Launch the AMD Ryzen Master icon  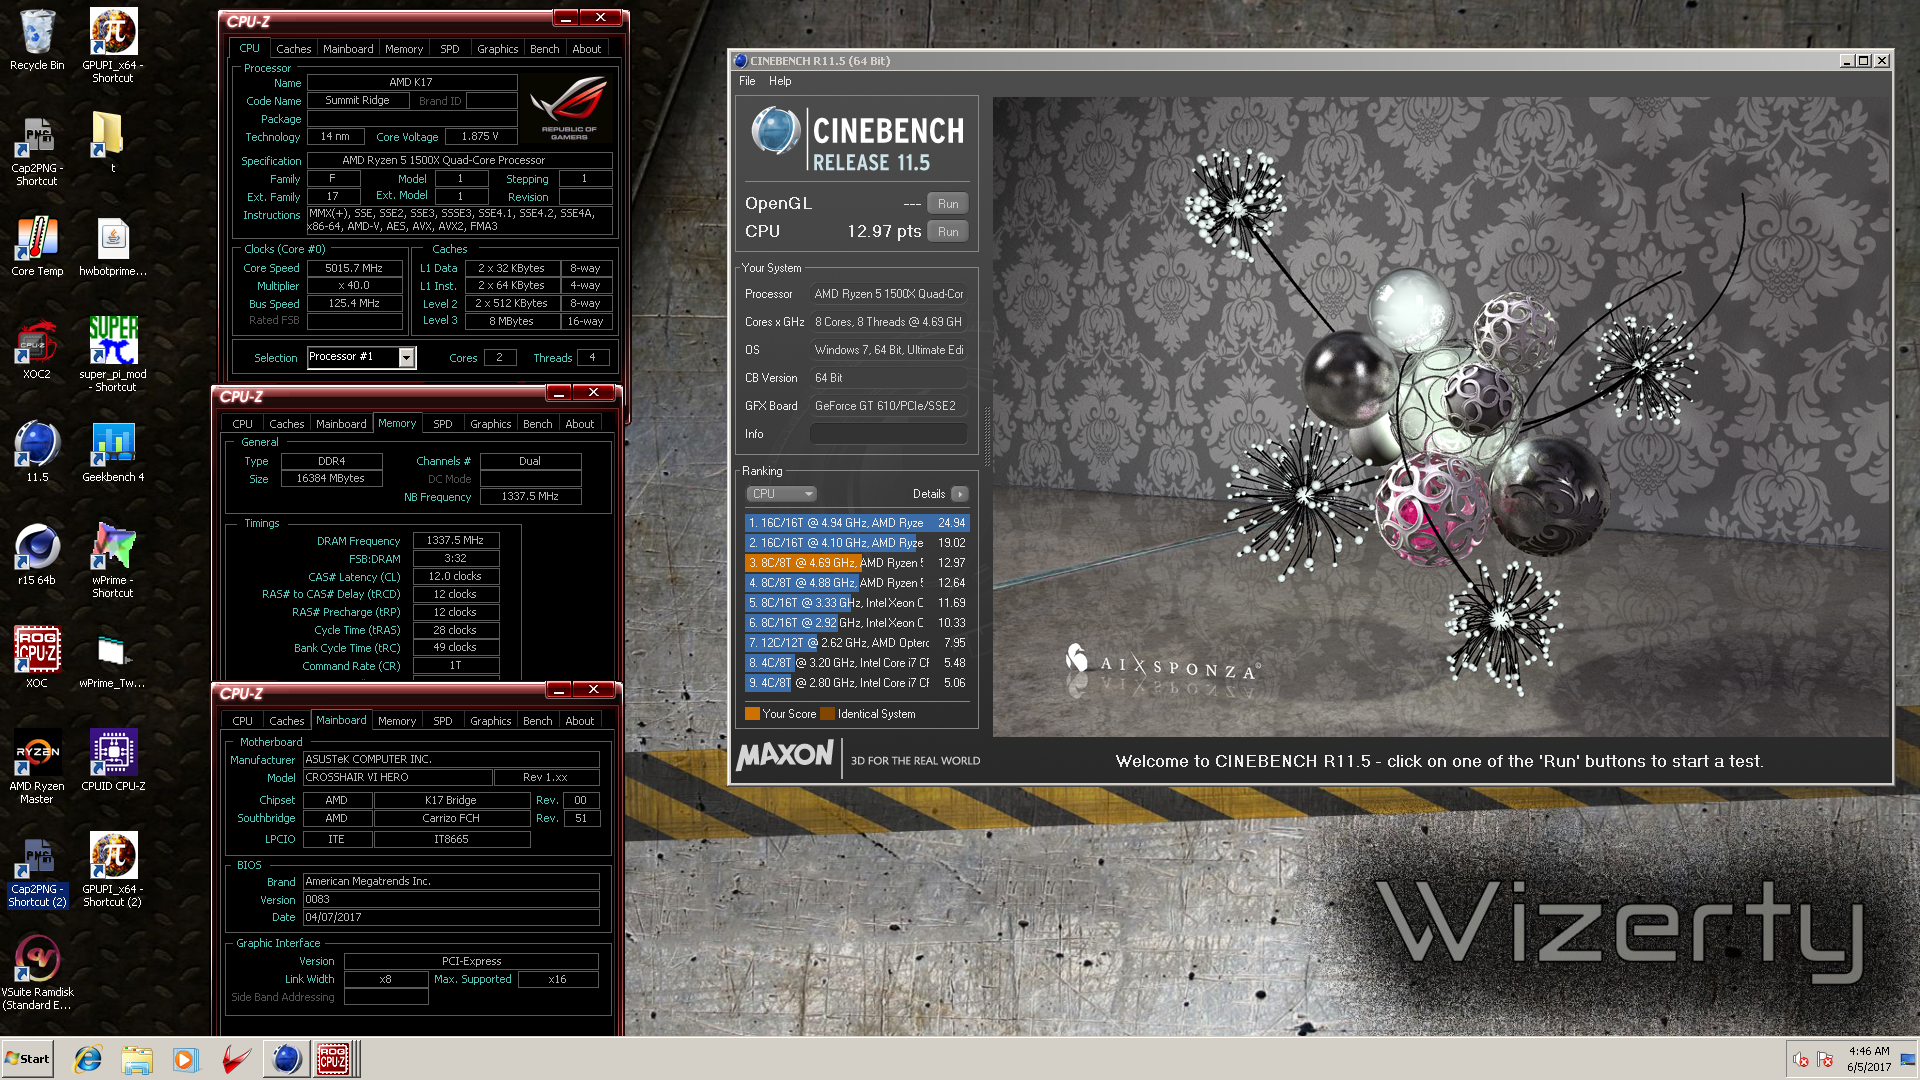point(37,767)
